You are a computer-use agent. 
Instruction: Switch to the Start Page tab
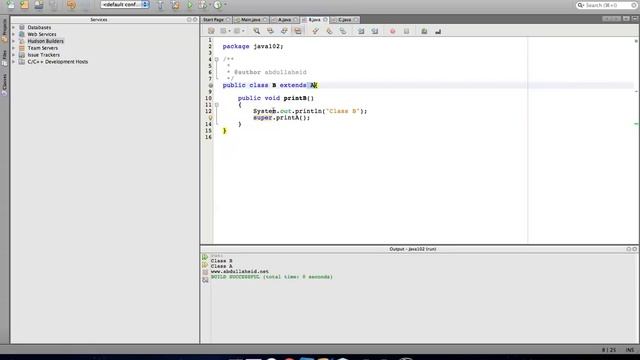point(213,20)
